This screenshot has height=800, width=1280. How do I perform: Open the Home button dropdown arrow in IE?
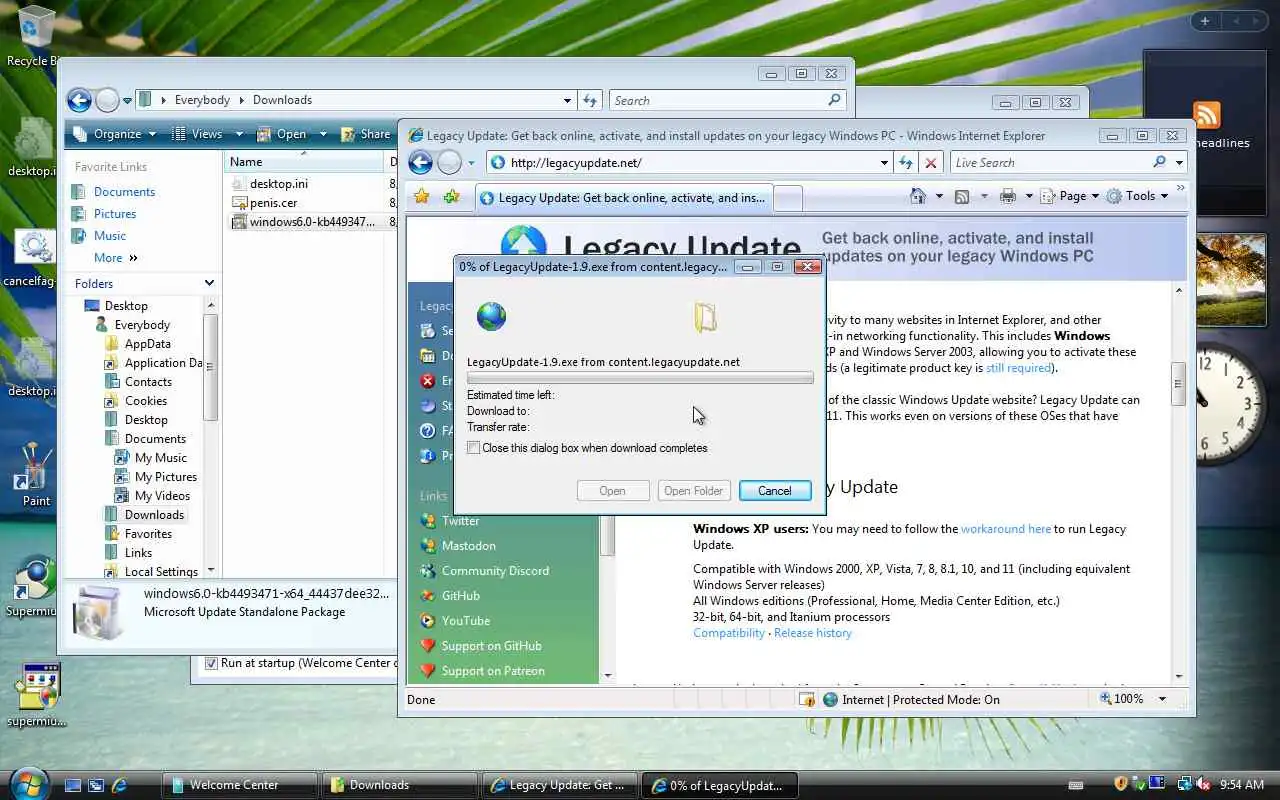(x=938, y=196)
